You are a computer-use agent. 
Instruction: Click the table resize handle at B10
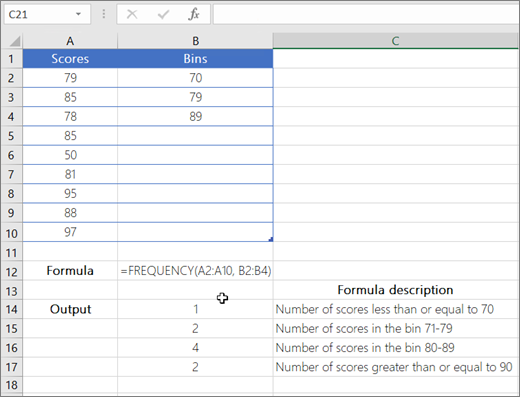[271, 239]
